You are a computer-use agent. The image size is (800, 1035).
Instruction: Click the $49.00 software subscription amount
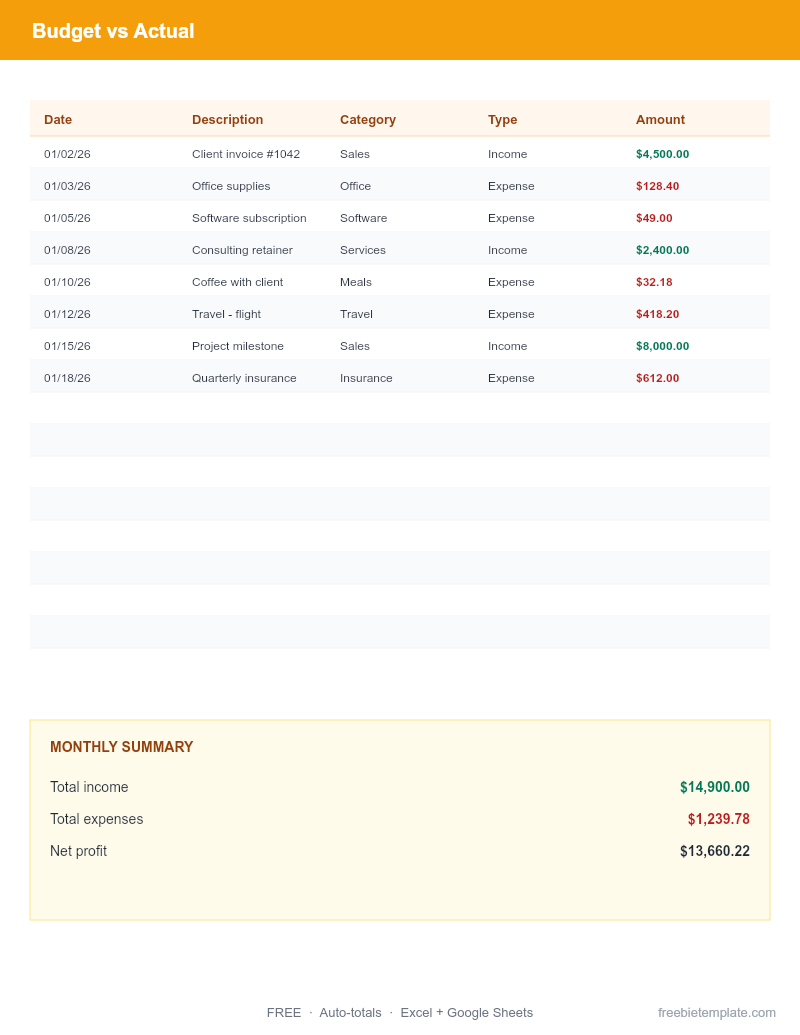[654, 218]
